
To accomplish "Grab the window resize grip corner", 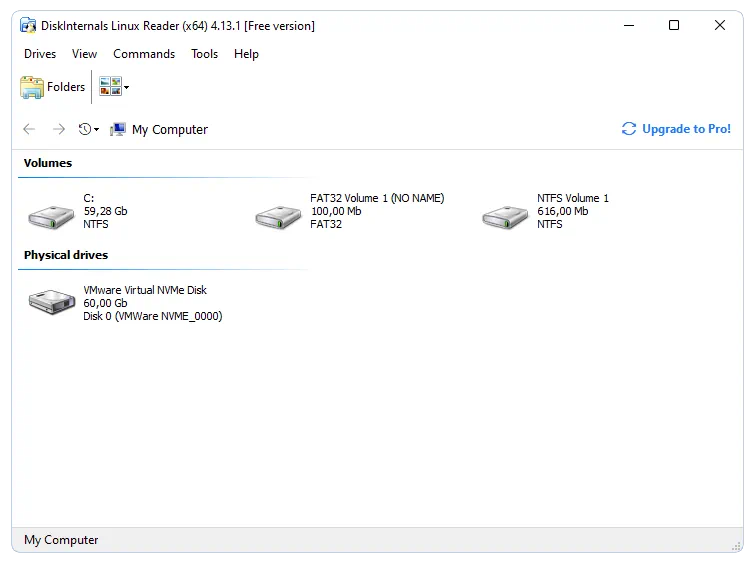I will click(737, 546).
